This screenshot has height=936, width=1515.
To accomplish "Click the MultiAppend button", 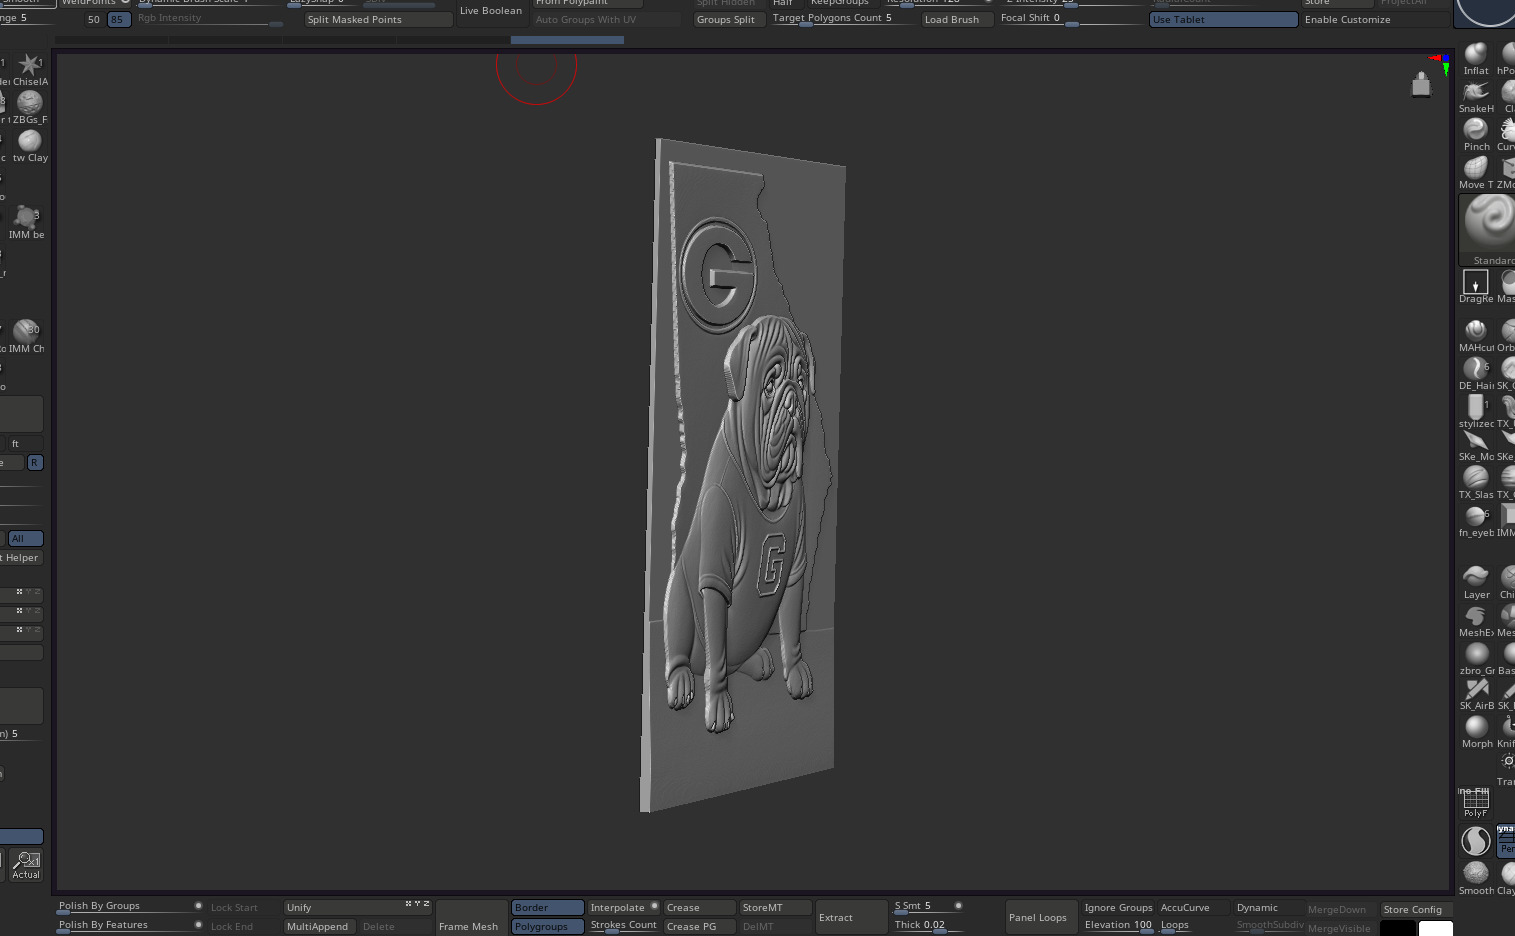I will (x=319, y=927).
